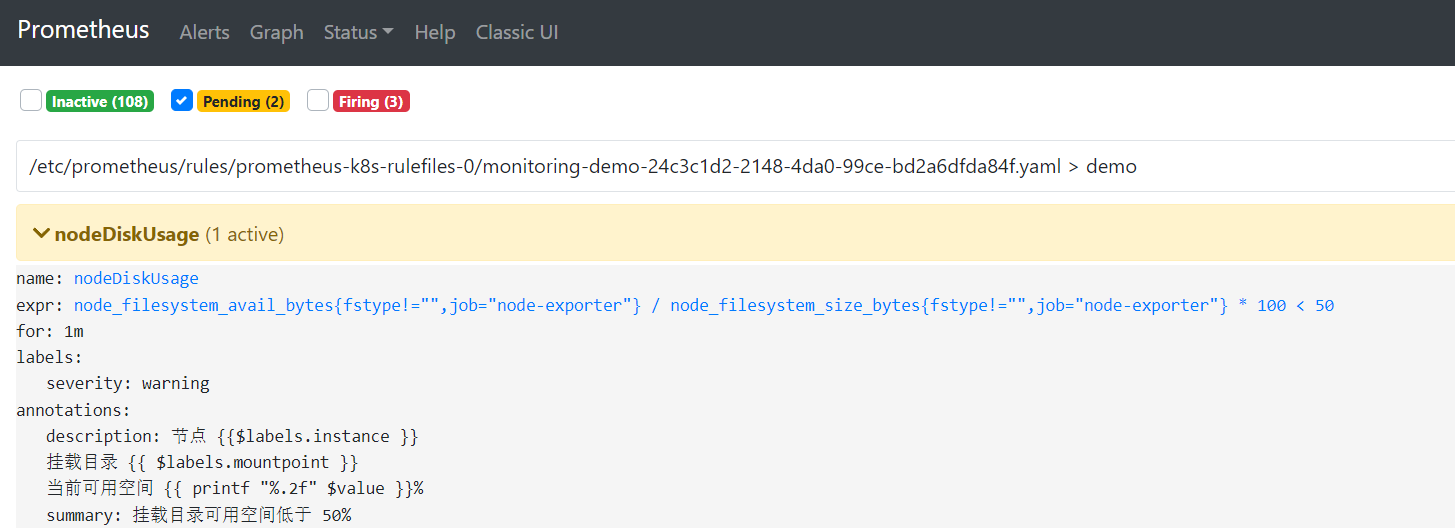Enable the Inactive alerts checkbox
Screen dimensions: 1455x532
[31, 101]
